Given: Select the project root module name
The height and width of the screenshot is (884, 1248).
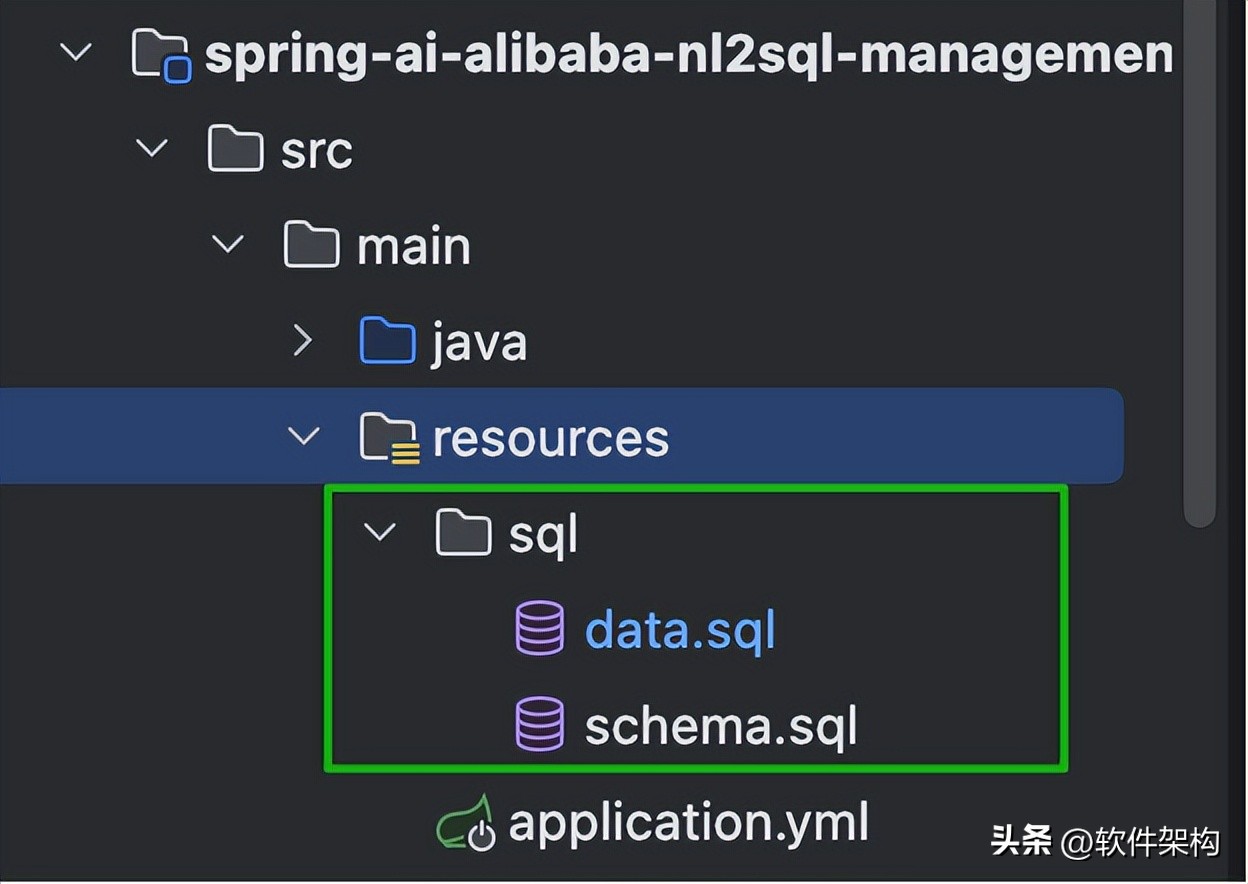Looking at the screenshot, I should click(x=688, y=55).
